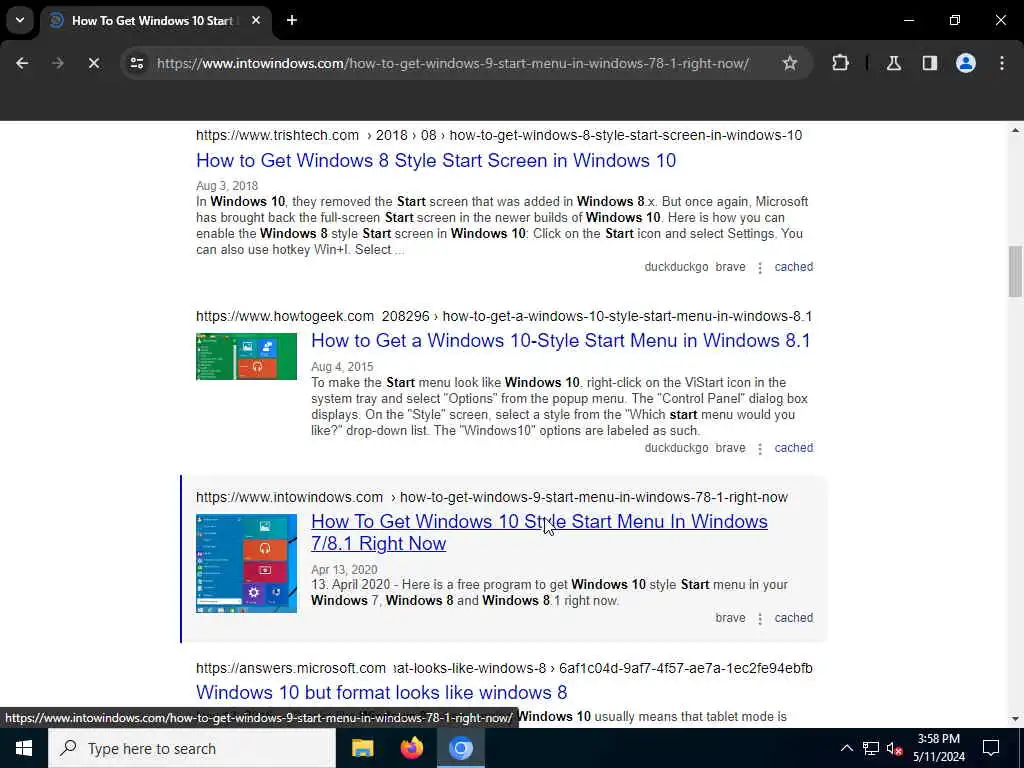This screenshot has height=768, width=1024.
Task: Click brave source on intowindows result
Action: coord(730,617)
